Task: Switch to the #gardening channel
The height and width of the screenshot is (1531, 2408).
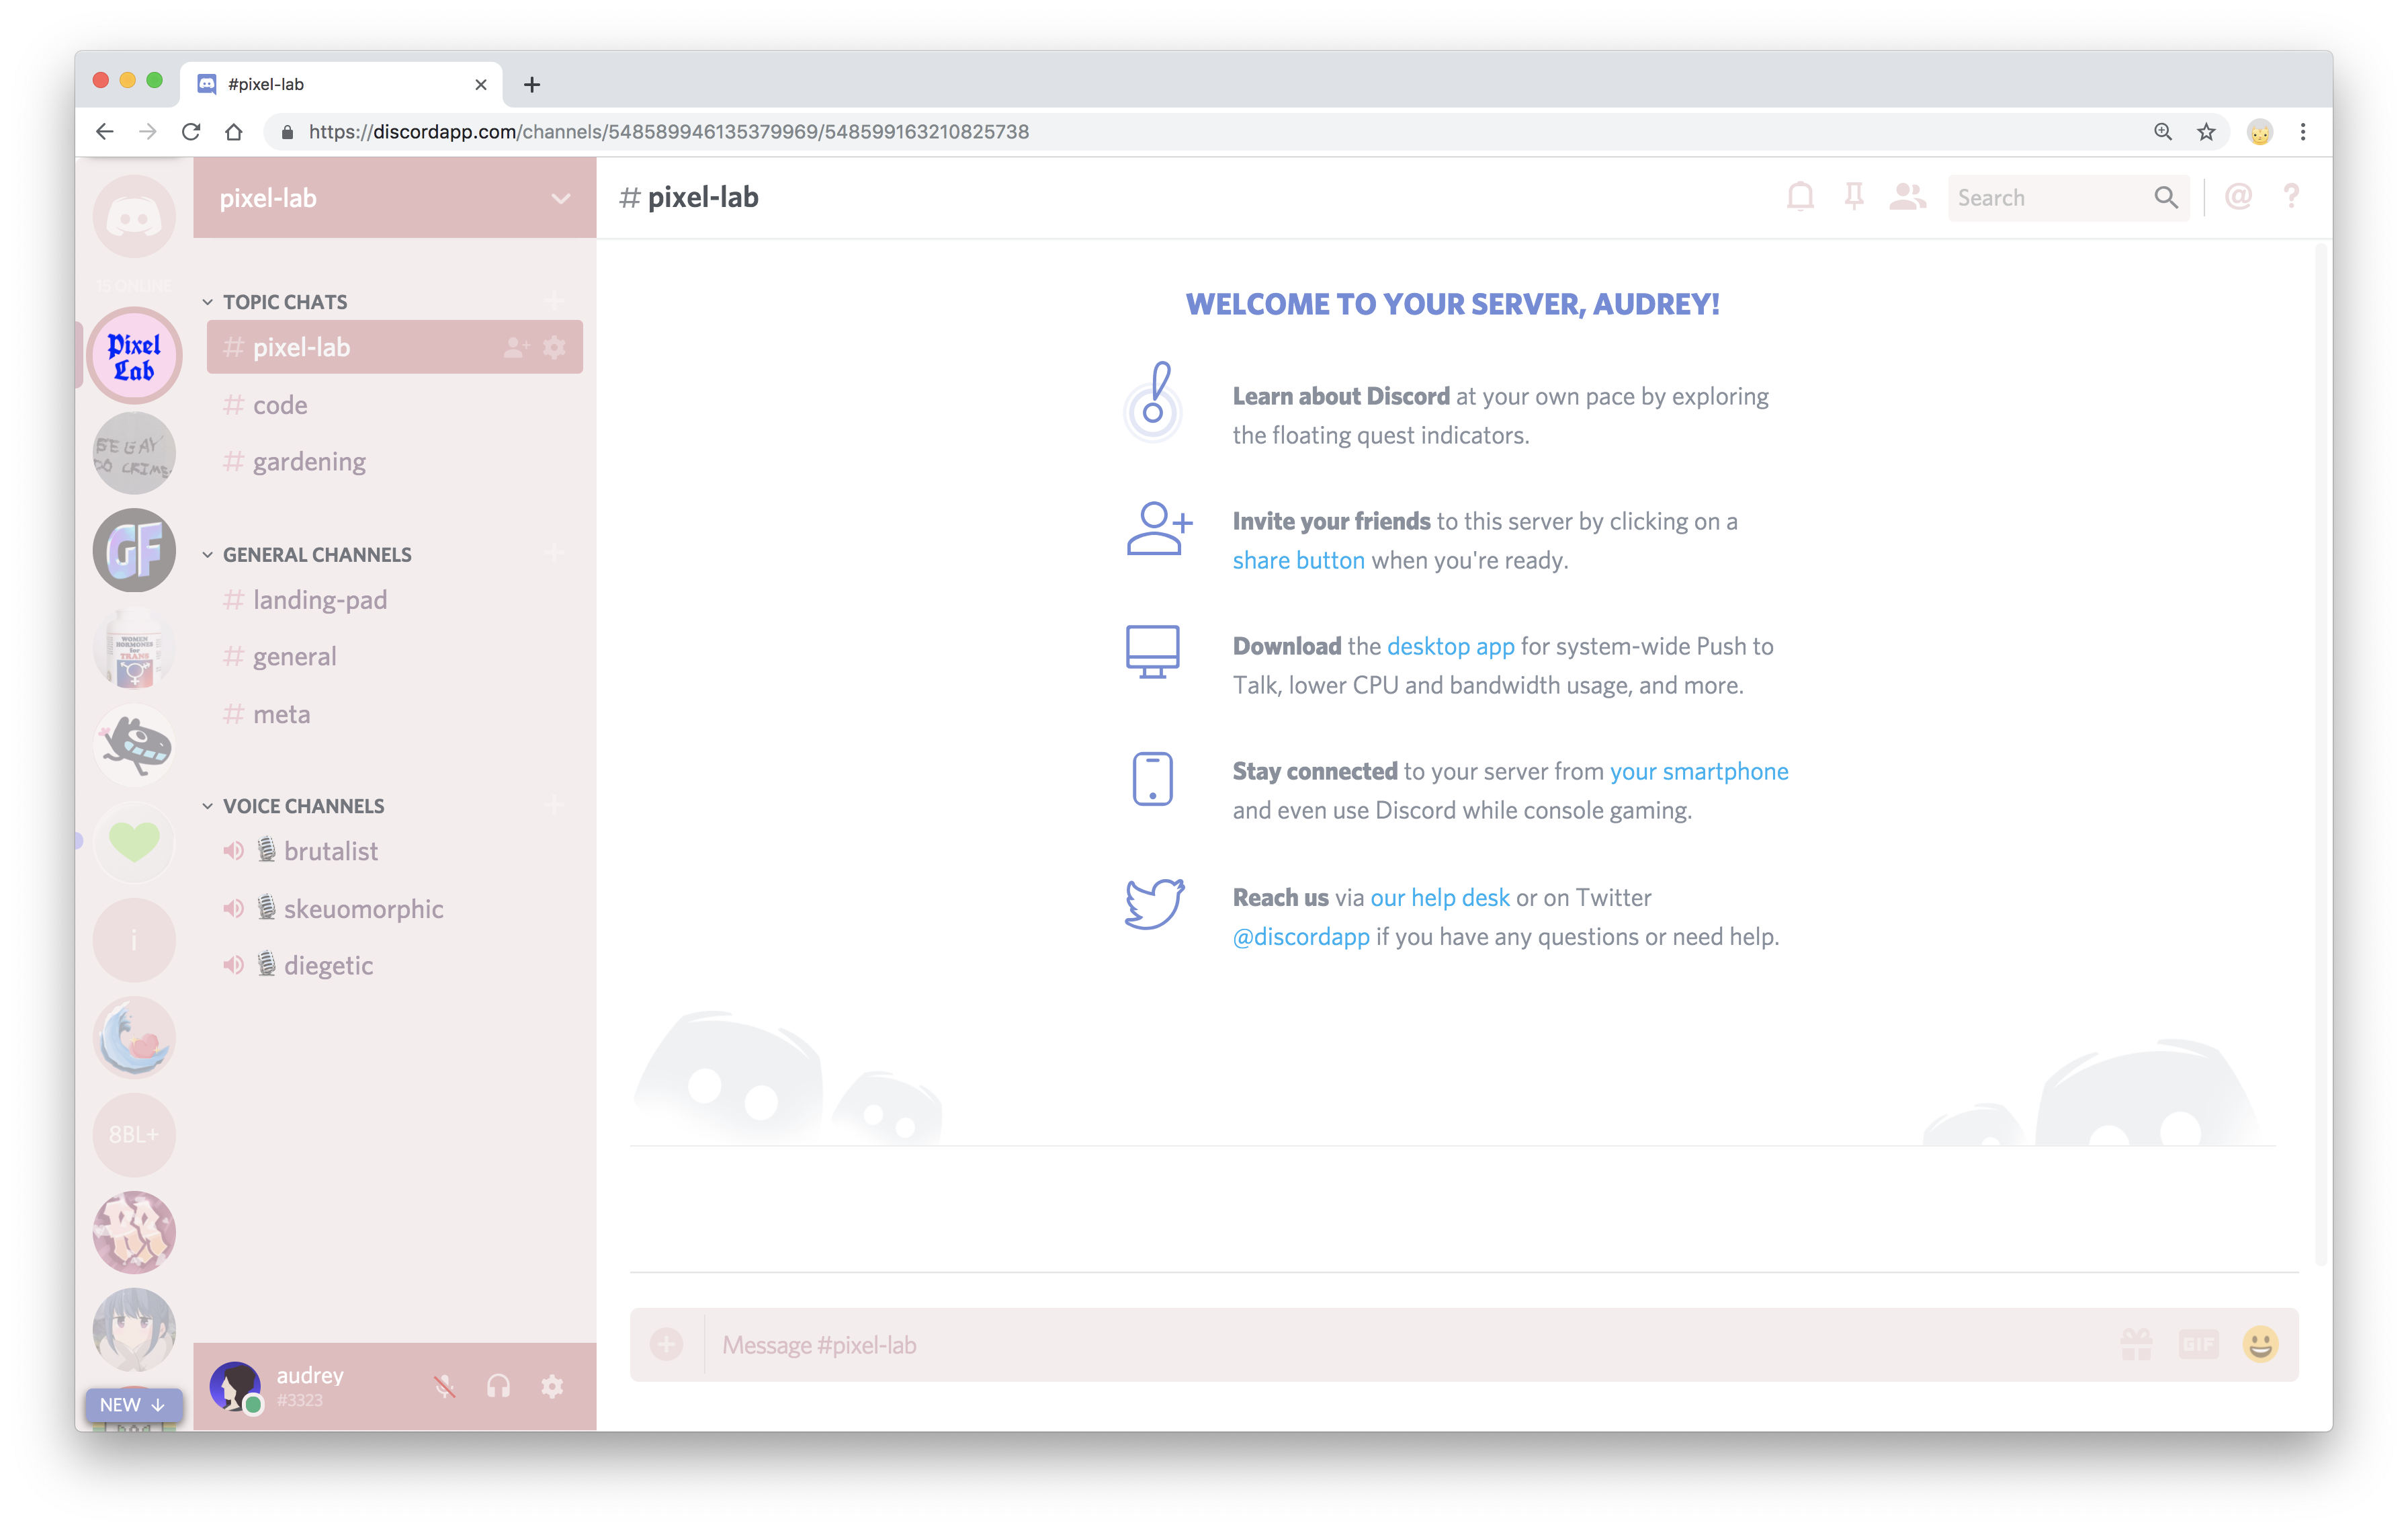Action: pos(308,462)
